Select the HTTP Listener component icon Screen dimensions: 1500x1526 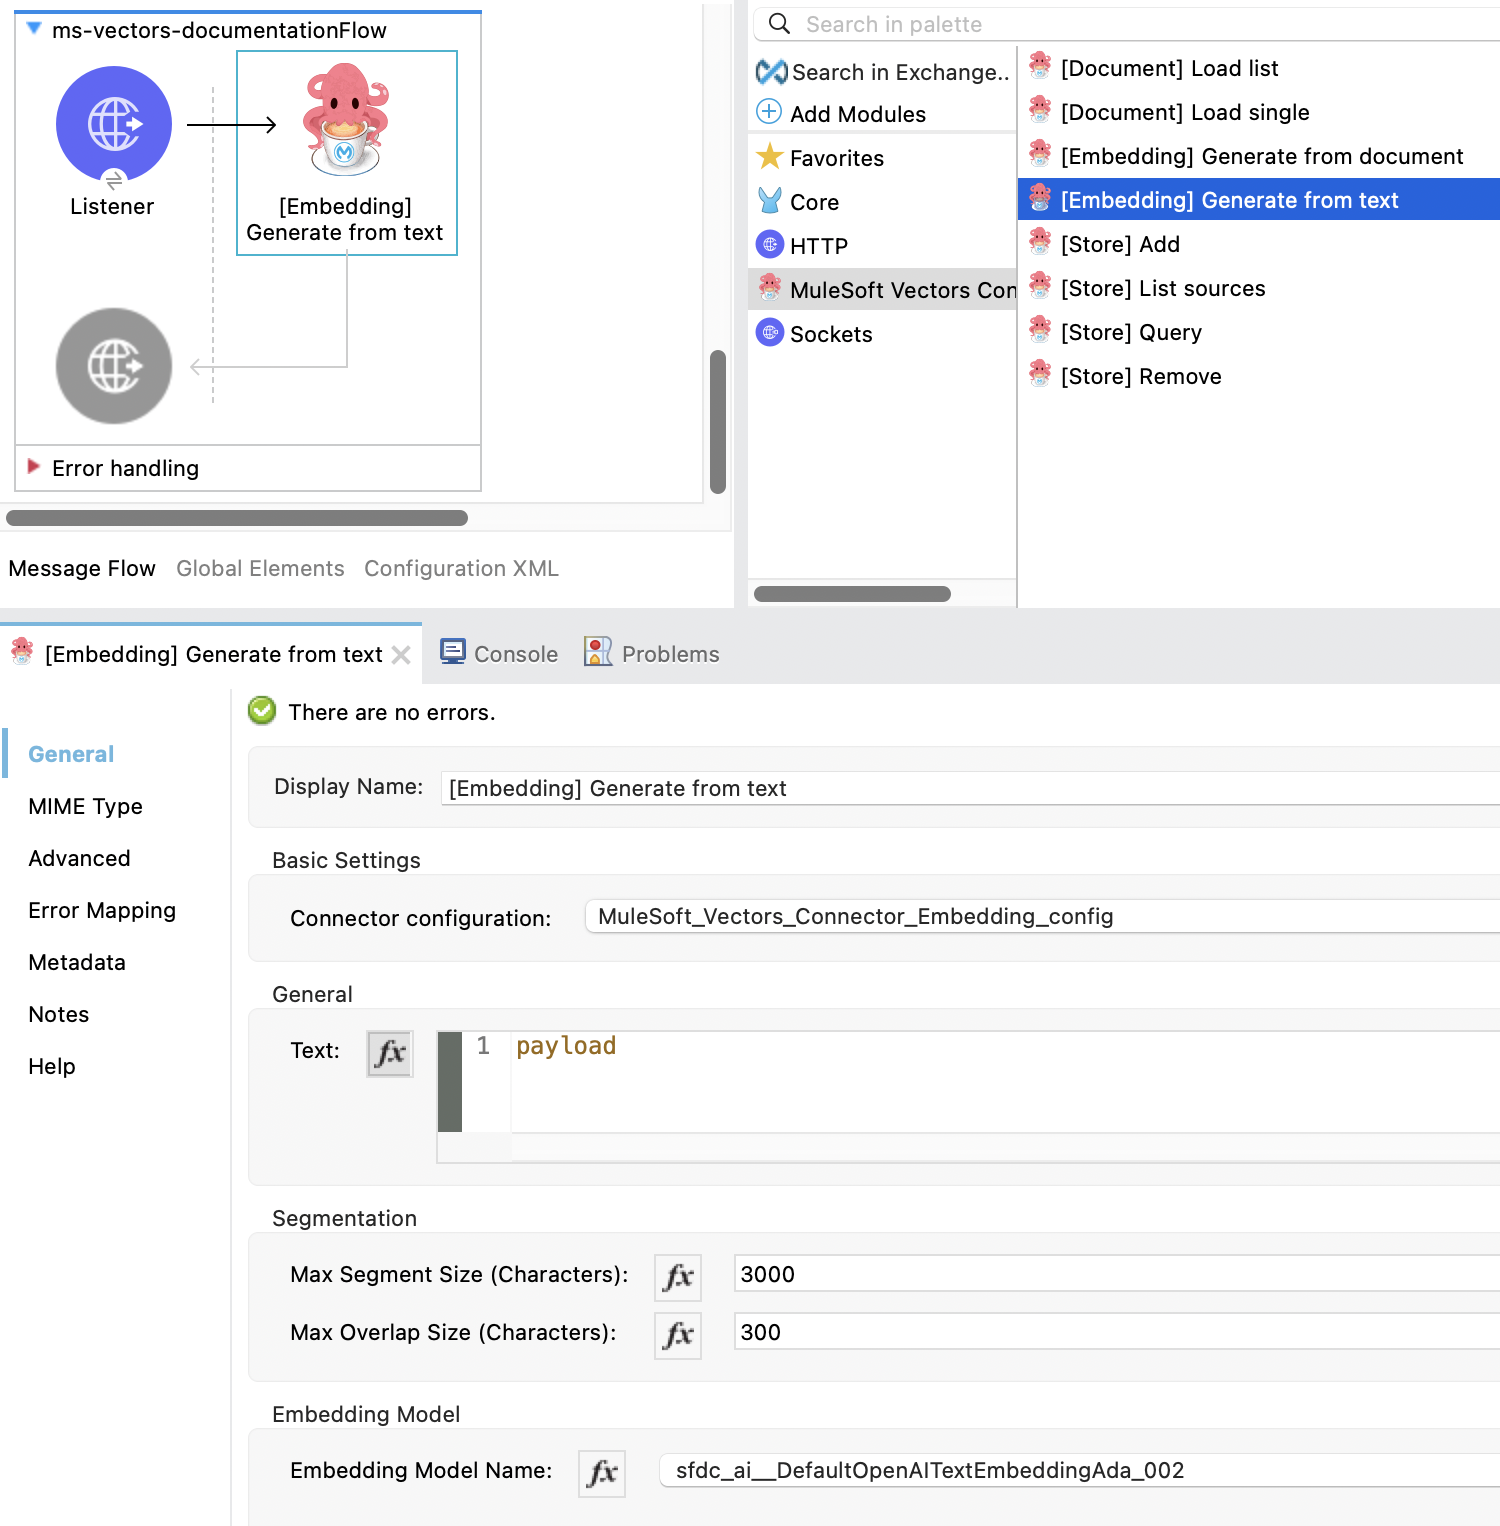click(x=114, y=124)
